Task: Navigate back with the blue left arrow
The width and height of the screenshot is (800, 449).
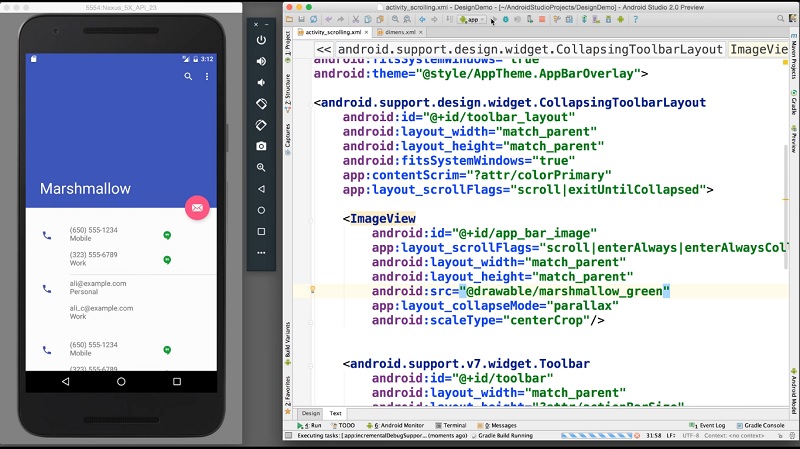Action: [422, 19]
